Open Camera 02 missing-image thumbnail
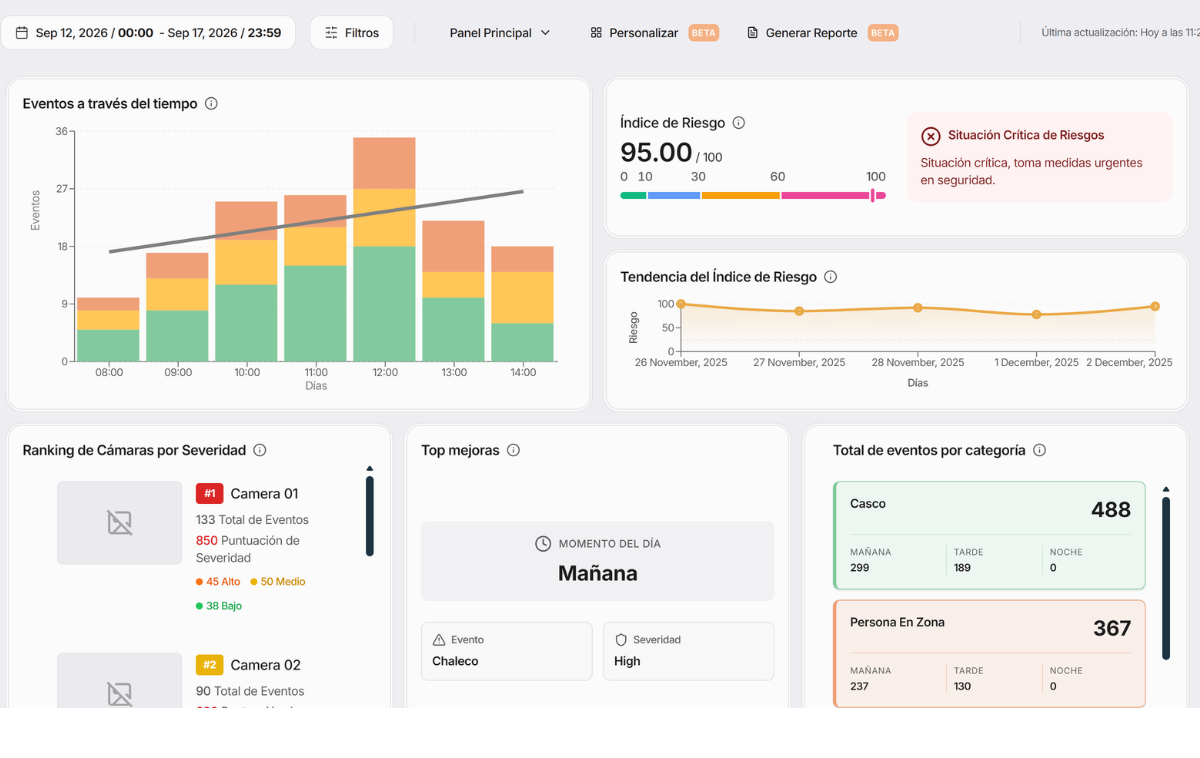Screen dimensions: 1200x758 [x=120, y=681]
